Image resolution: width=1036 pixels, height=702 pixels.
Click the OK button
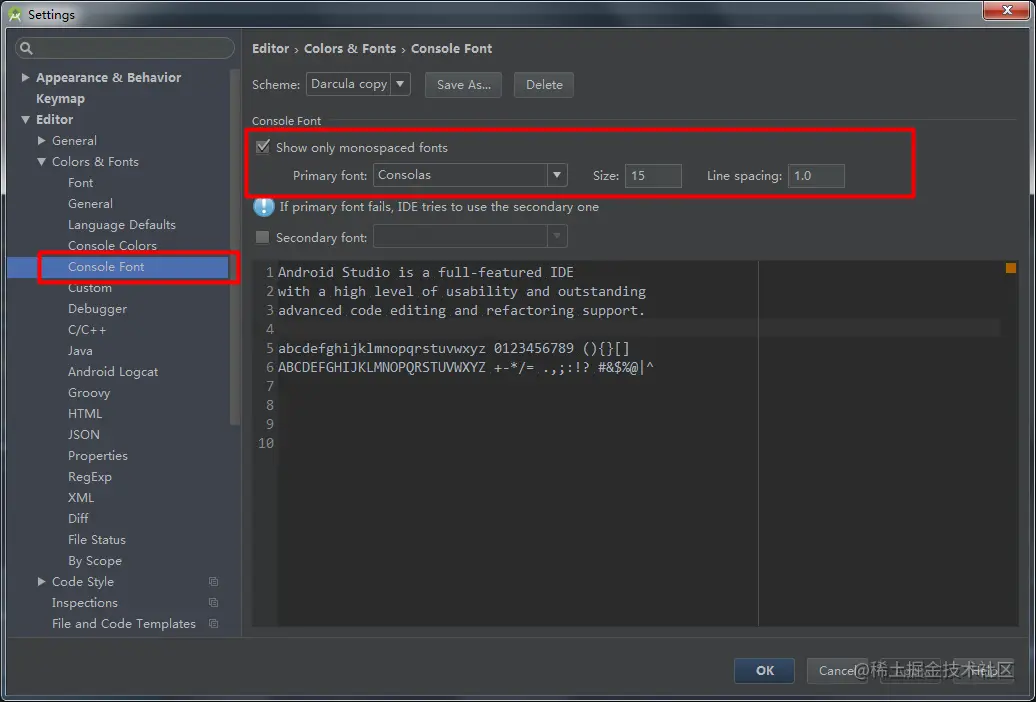pos(764,670)
